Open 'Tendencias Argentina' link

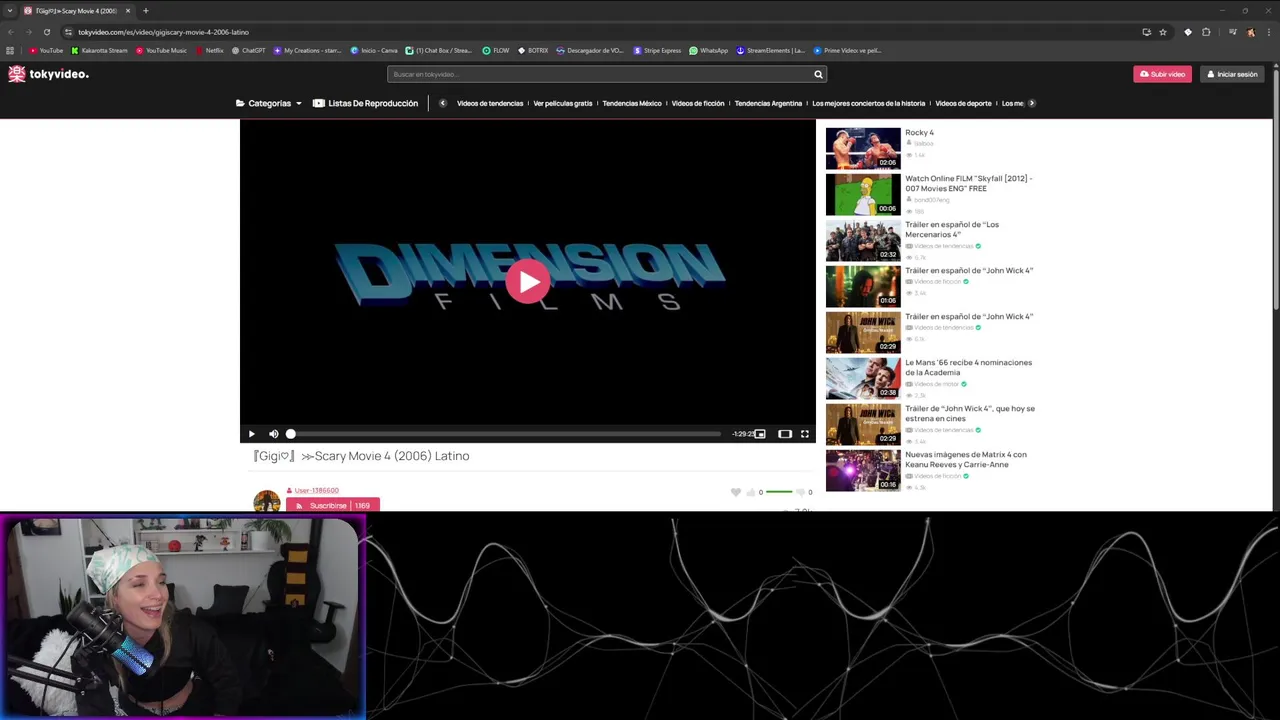pyautogui.click(x=768, y=103)
